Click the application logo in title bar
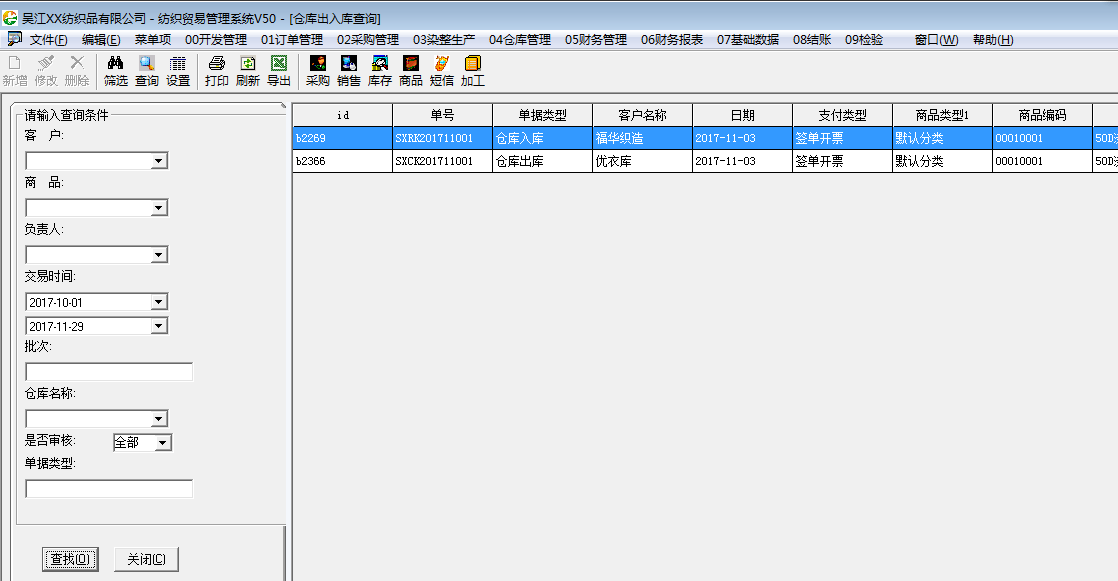This screenshot has height=581, width=1118. point(10,18)
